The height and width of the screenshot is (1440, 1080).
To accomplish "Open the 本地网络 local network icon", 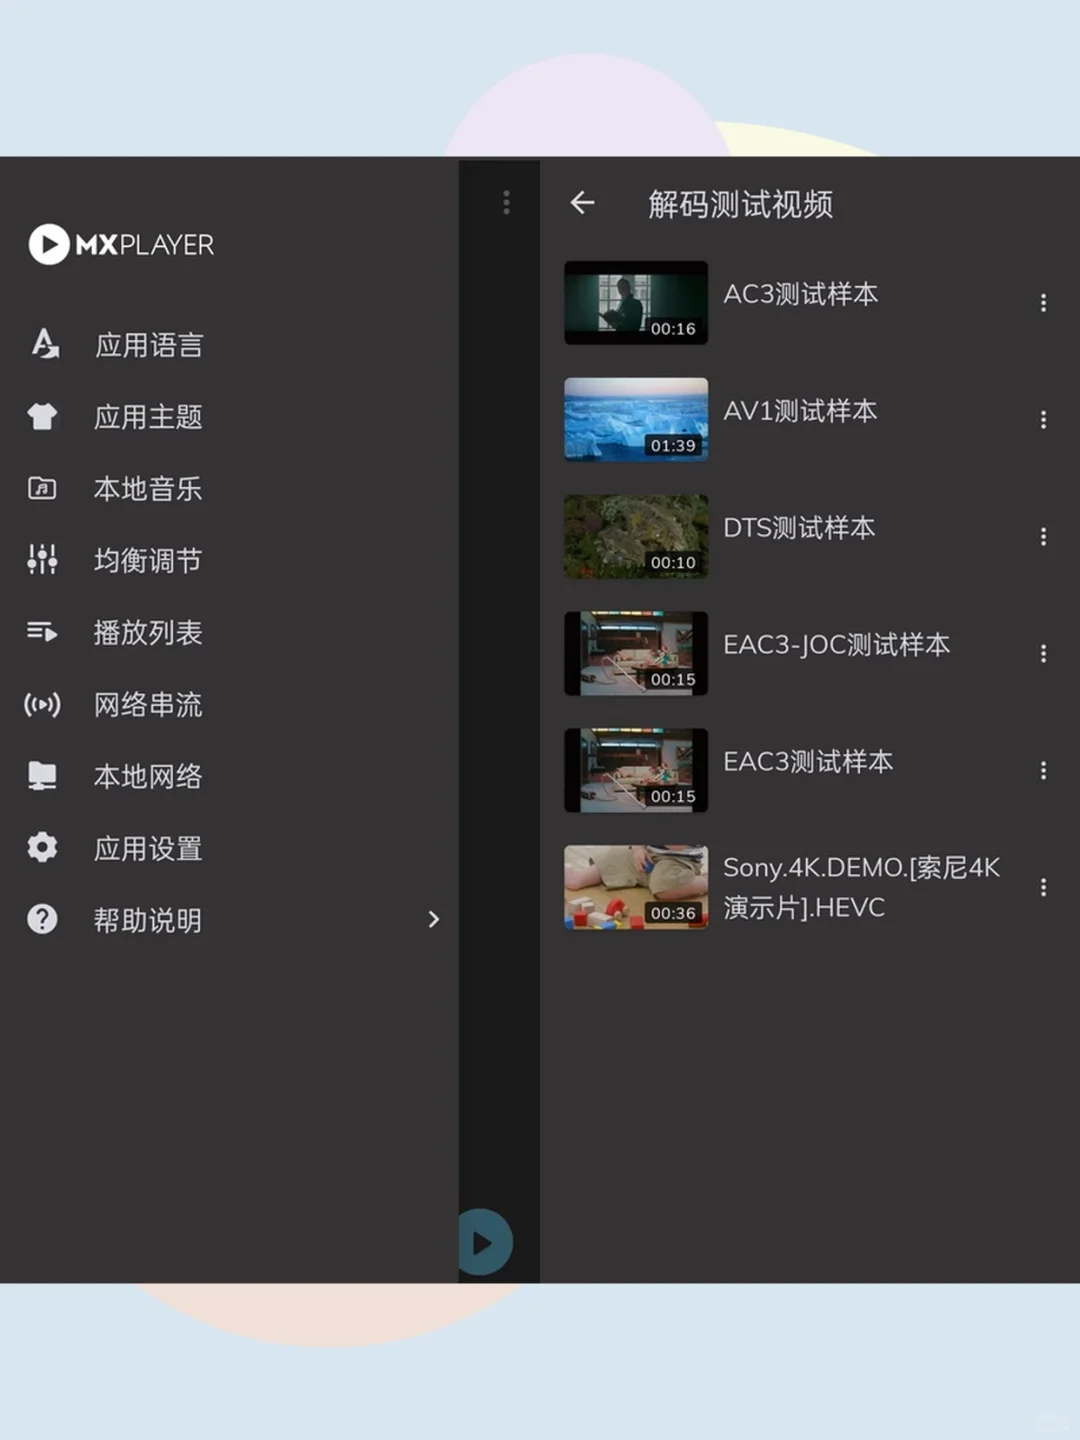I will coord(41,776).
